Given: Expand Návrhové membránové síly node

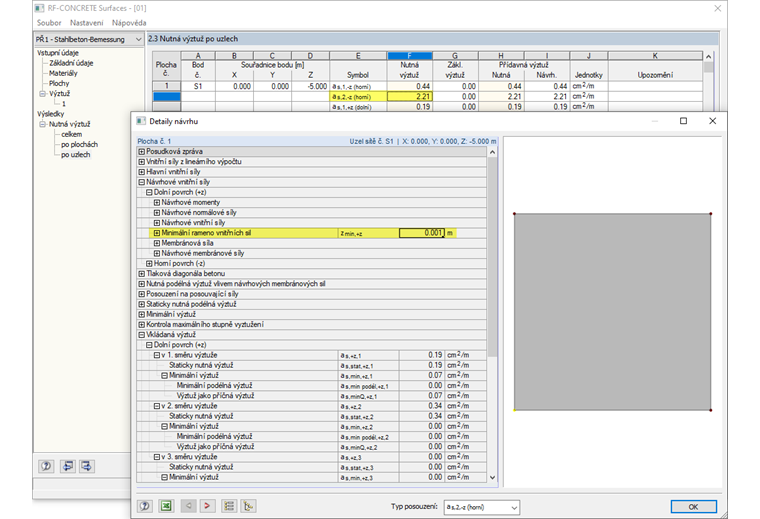Looking at the screenshot, I should [157, 253].
